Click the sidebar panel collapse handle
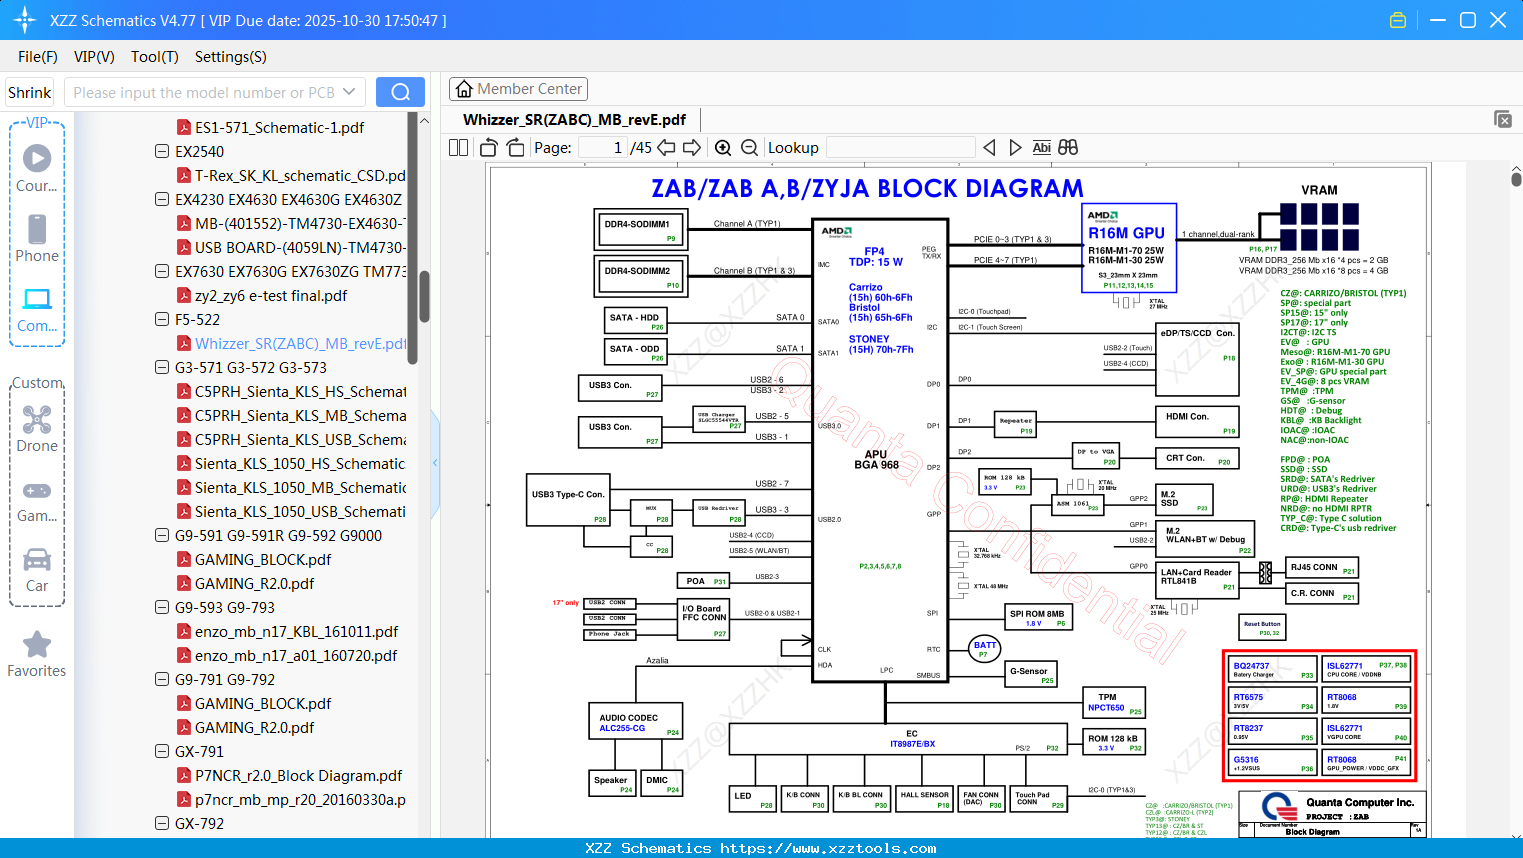 pos(435,463)
